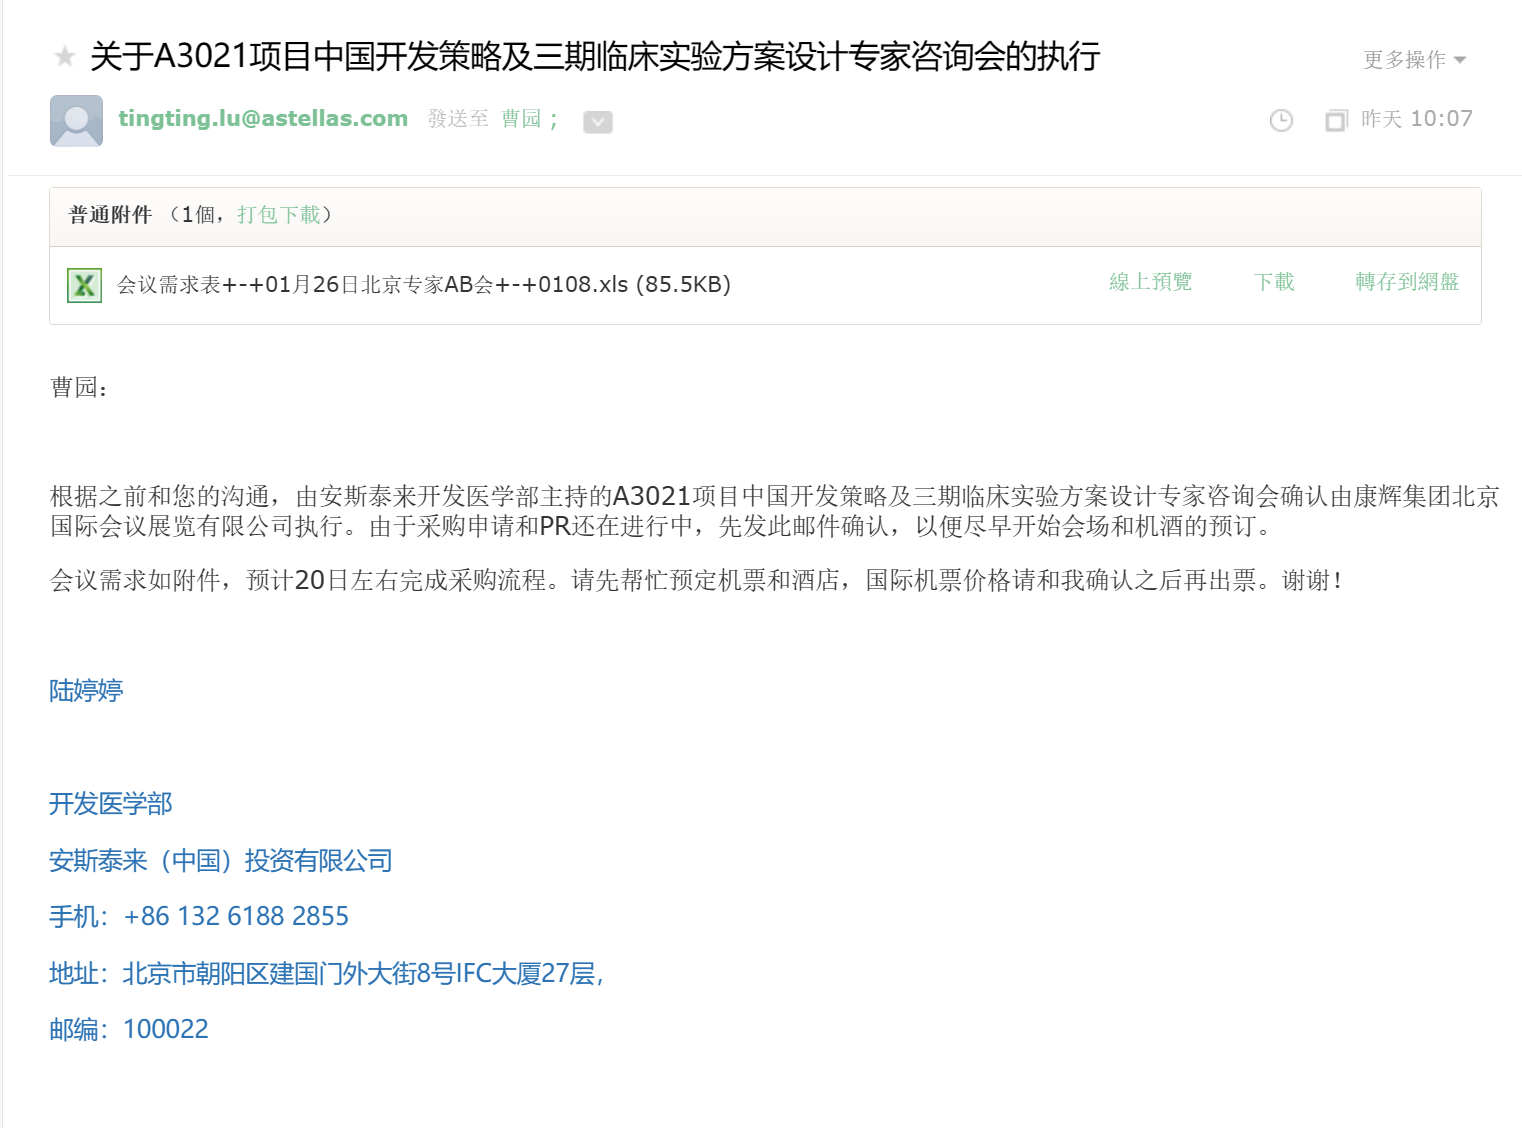Image resolution: width=1522 pixels, height=1128 pixels.
Task: Open email in new window icon
Action: click(1335, 121)
